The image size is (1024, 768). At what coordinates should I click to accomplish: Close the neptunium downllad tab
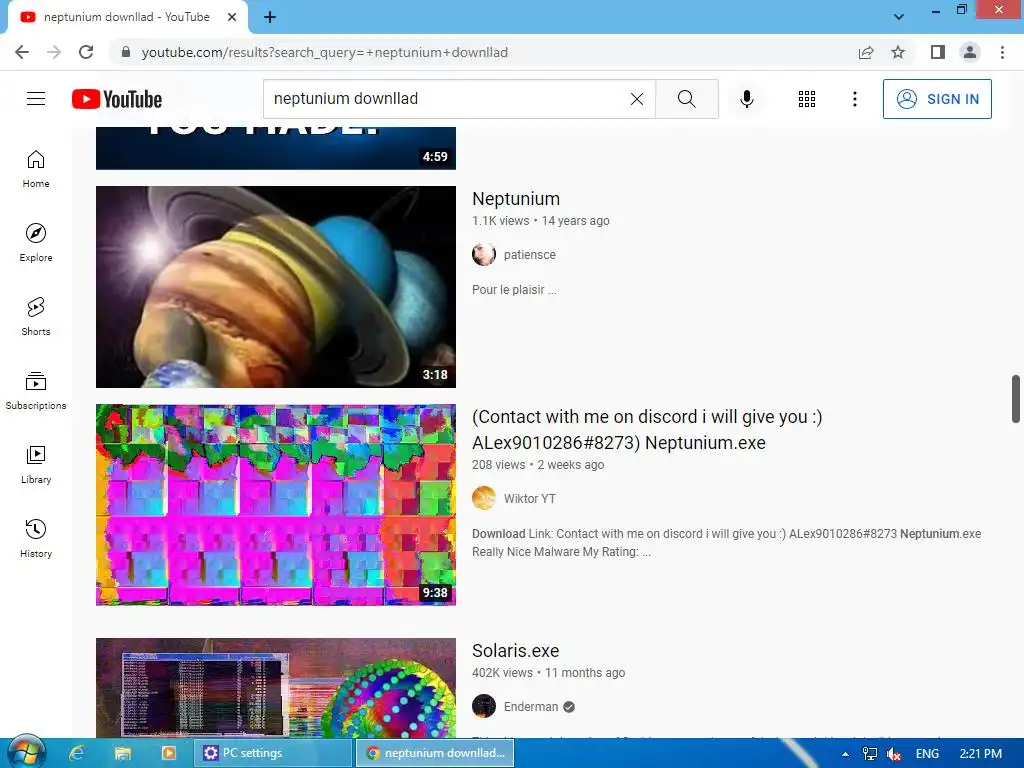pyautogui.click(x=232, y=17)
